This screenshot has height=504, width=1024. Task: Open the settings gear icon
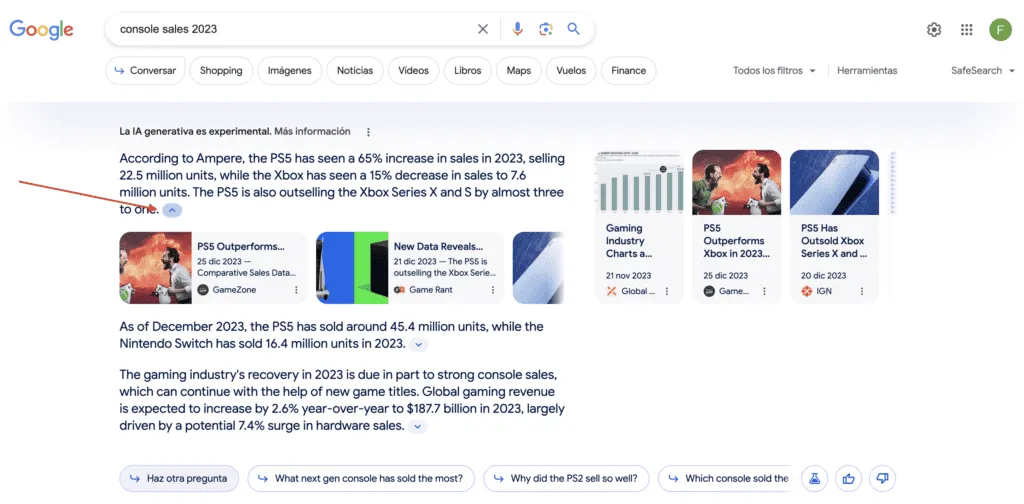pyautogui.click(x=934, y=29)
